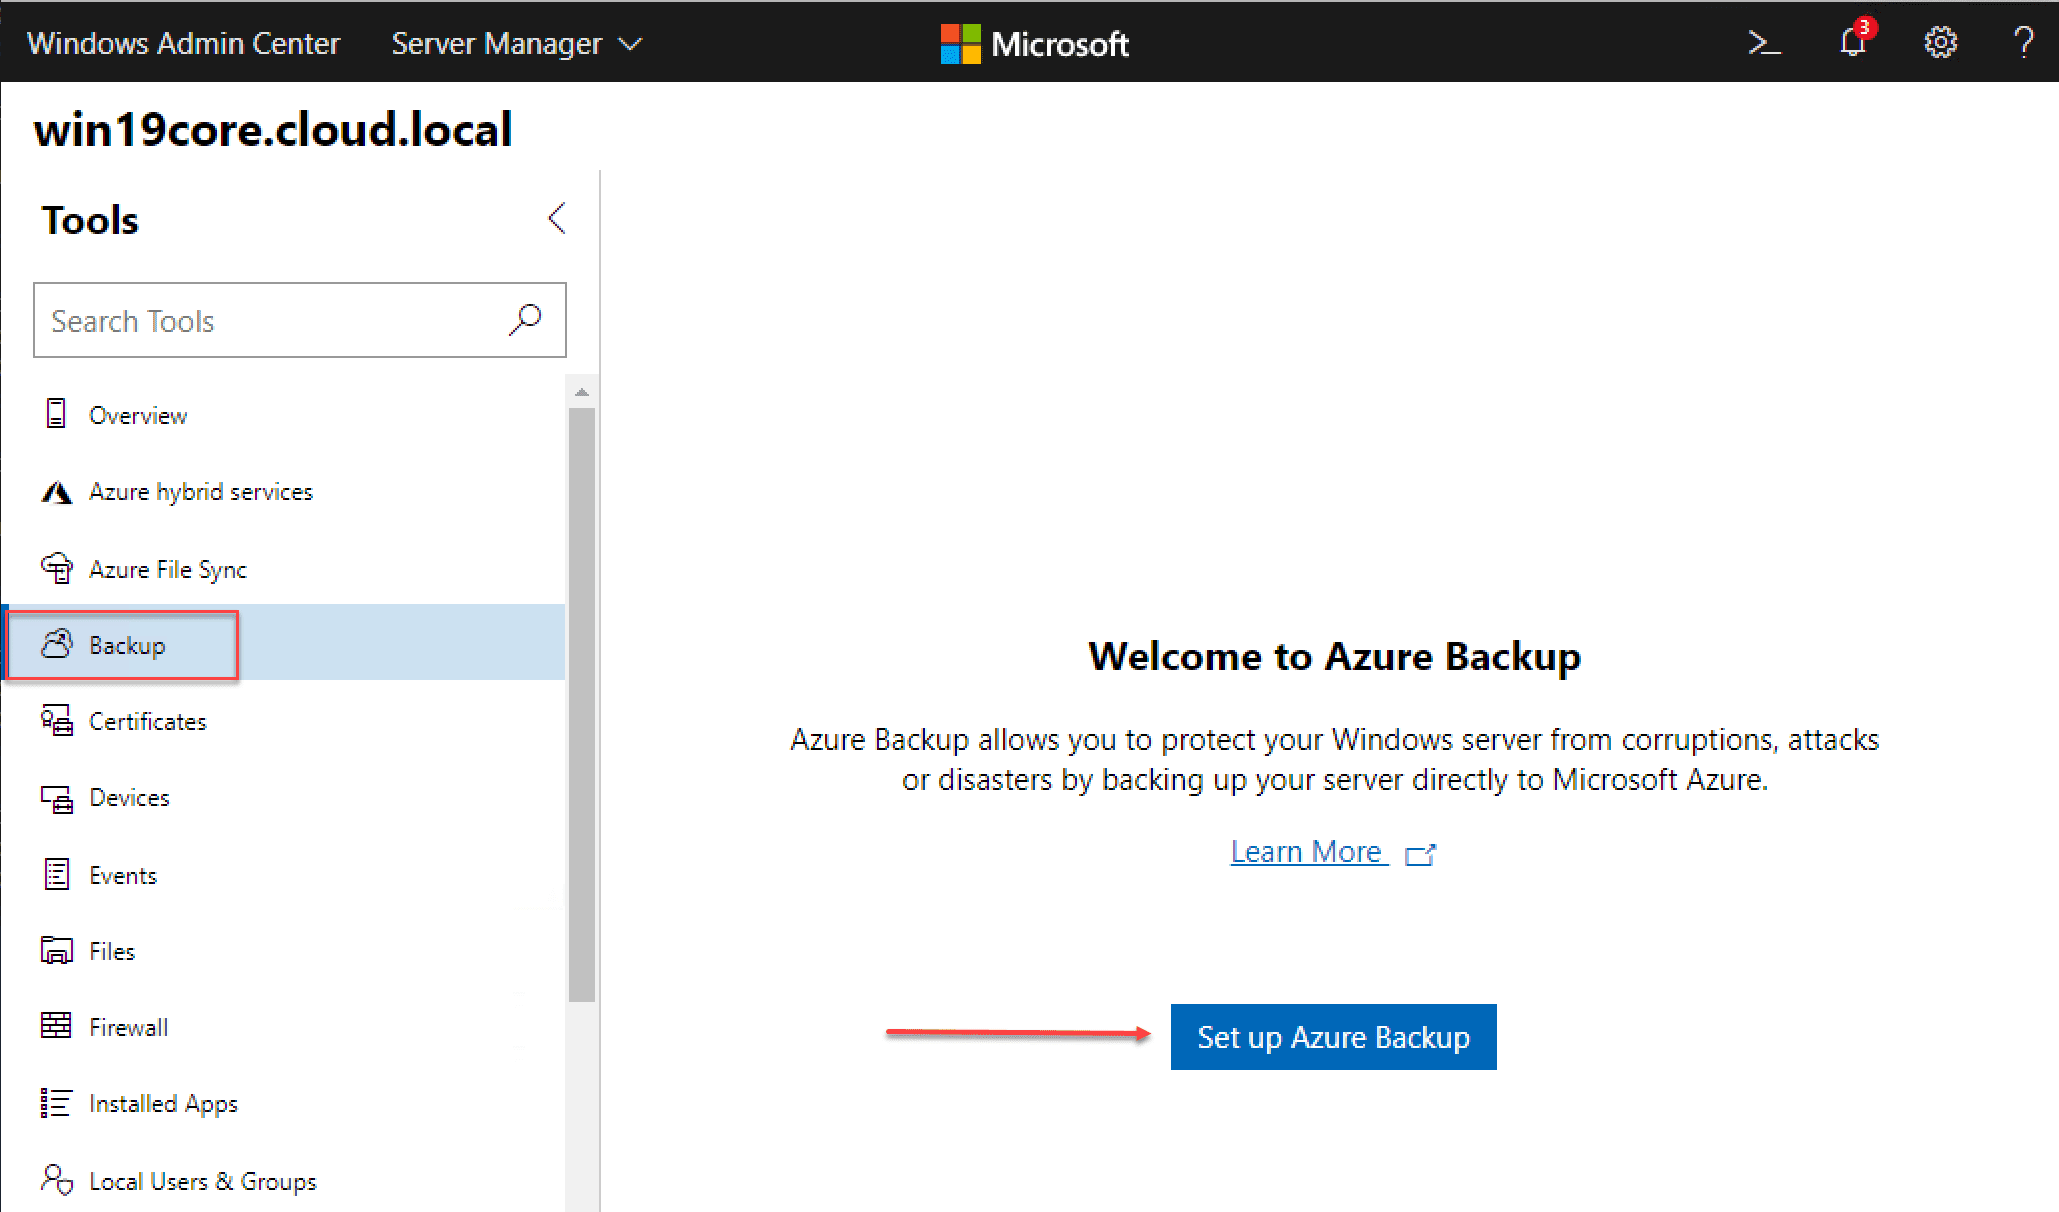Open the Certificates tool
This screenshot has height=1212, width=2059.
click(147, 721)
